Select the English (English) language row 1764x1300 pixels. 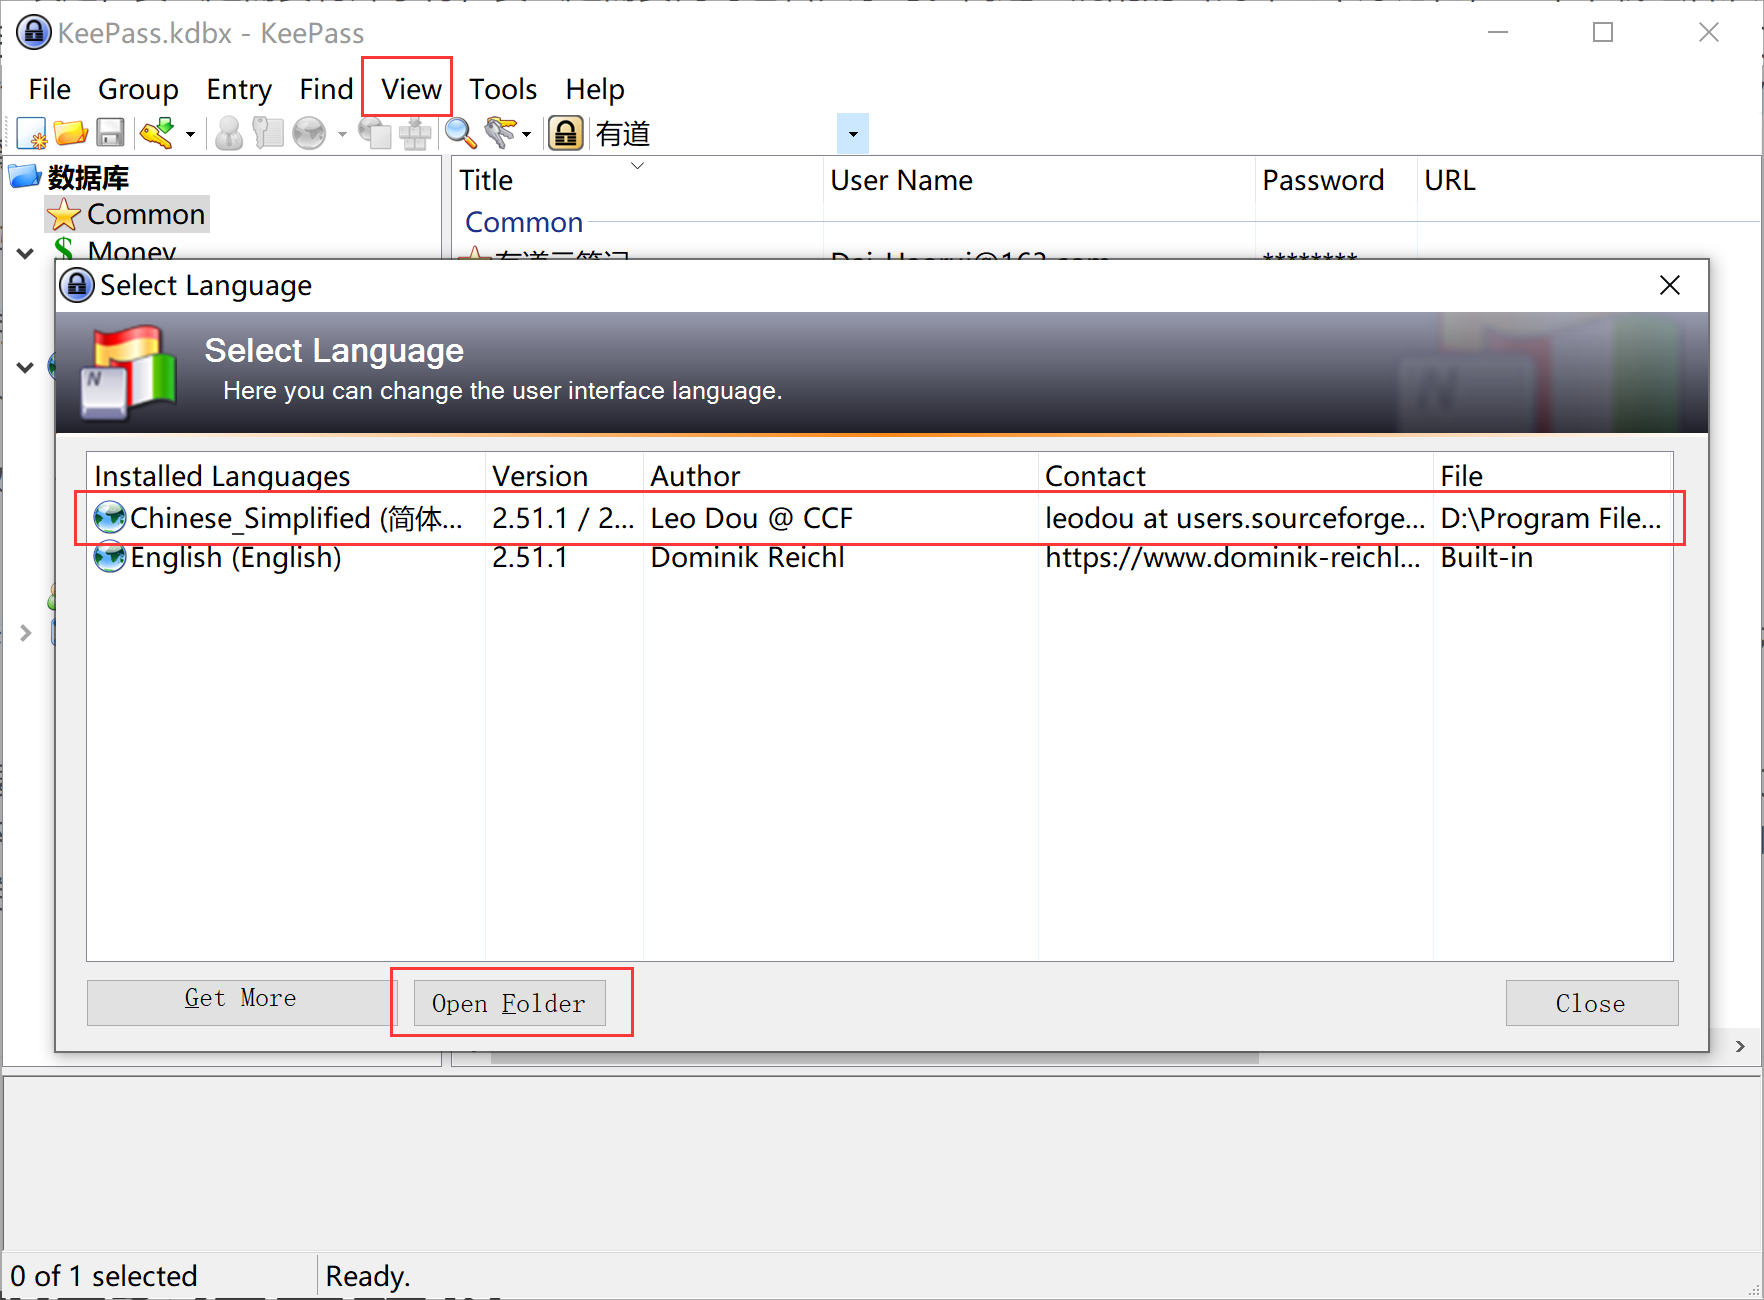[236, 557]
